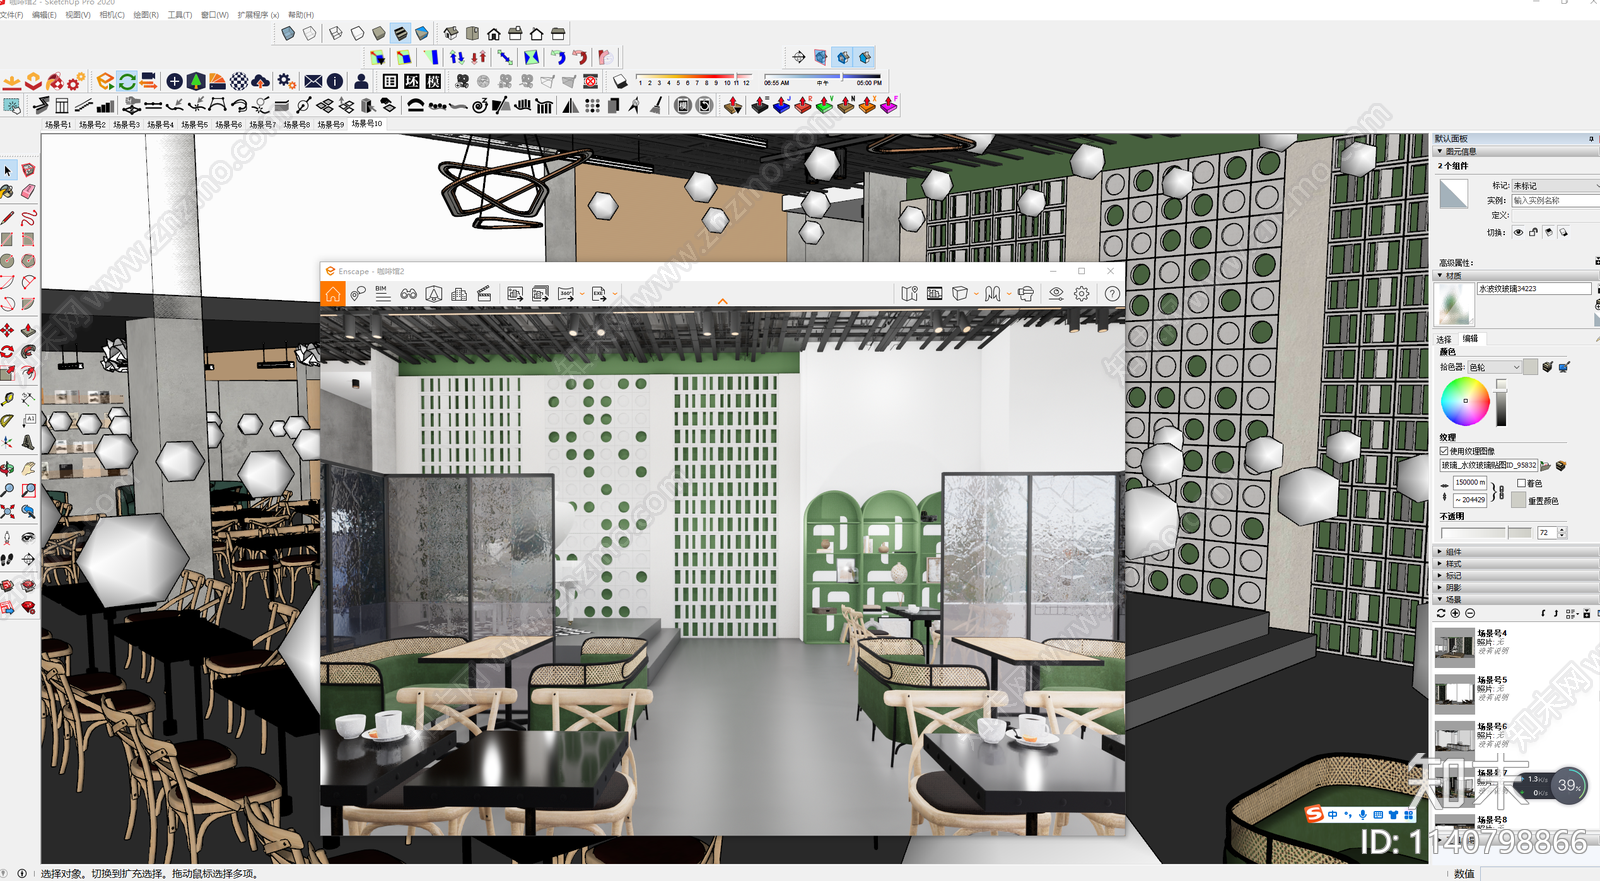Click the brightness vertical slider
The width and height of the screenshot is (1600, 881).
coord(1501,402)
